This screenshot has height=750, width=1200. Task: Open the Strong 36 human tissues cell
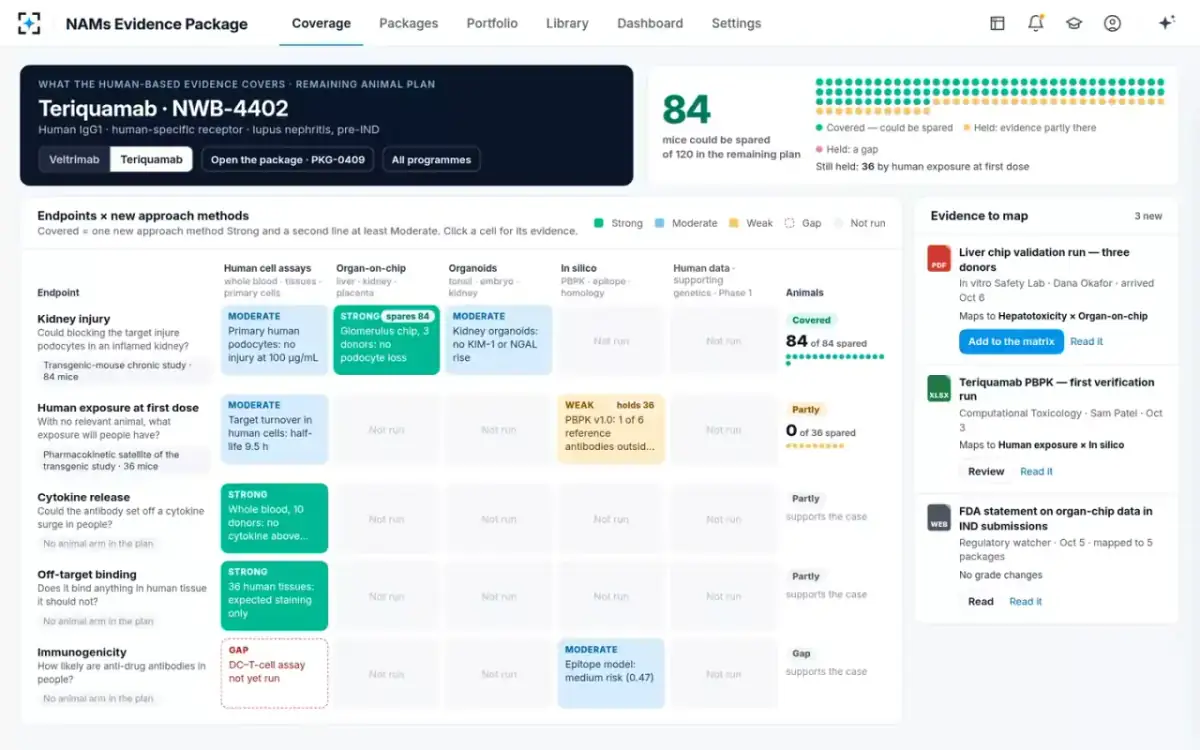[x=274, y=596]
